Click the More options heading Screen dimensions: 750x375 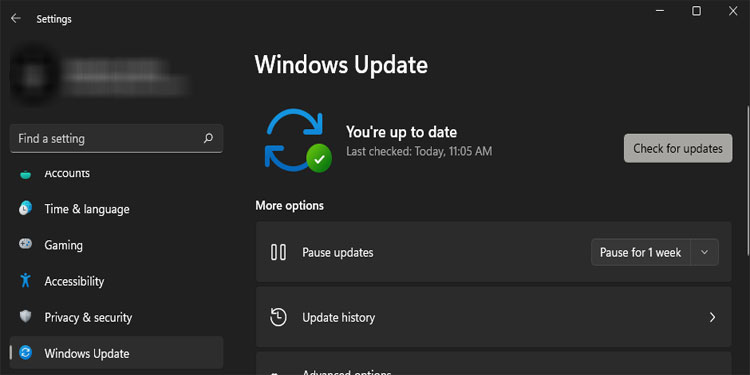(289, 206)
